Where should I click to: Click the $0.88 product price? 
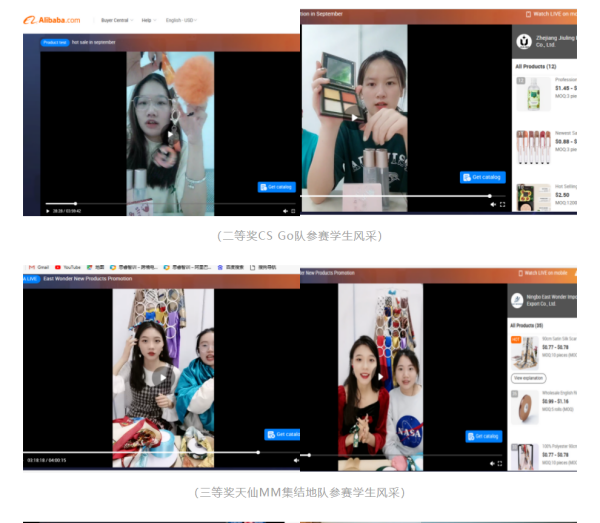tap(566, 142)
